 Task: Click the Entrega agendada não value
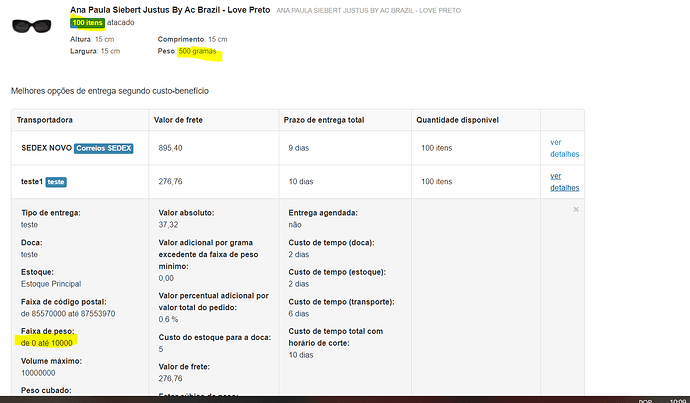(x=295, y=225)
